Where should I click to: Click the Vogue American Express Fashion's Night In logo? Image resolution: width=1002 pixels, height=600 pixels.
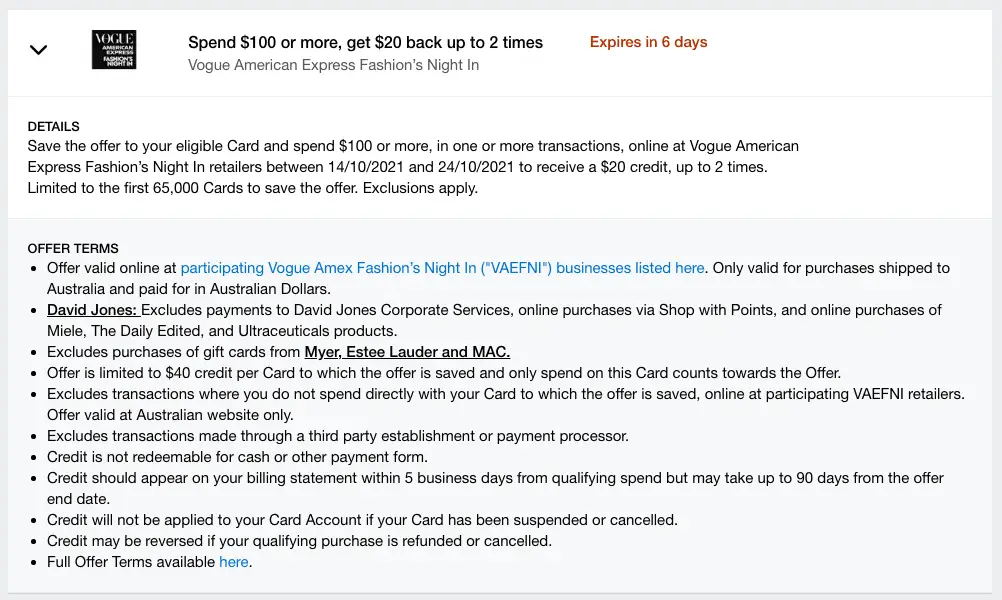click(x=114, y=50)
